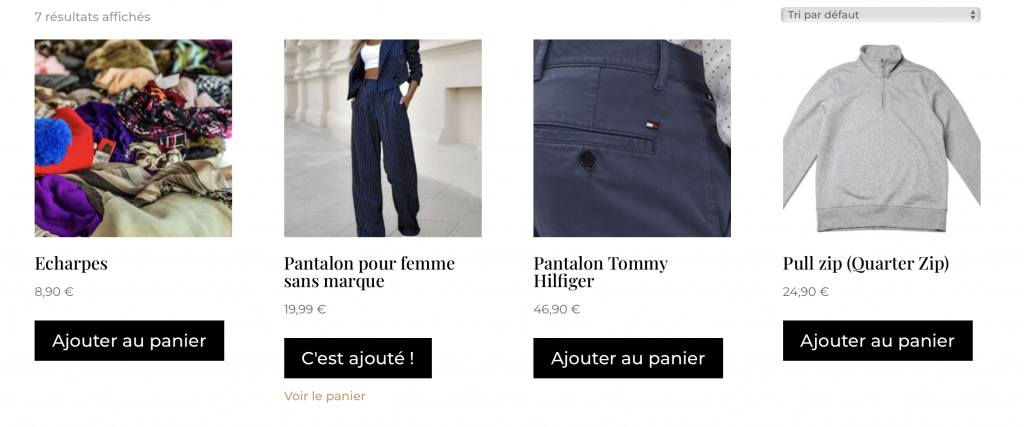Click the '7 résultats affichés' text
This screenshot has height=427, width=1024.
[93, 17]
